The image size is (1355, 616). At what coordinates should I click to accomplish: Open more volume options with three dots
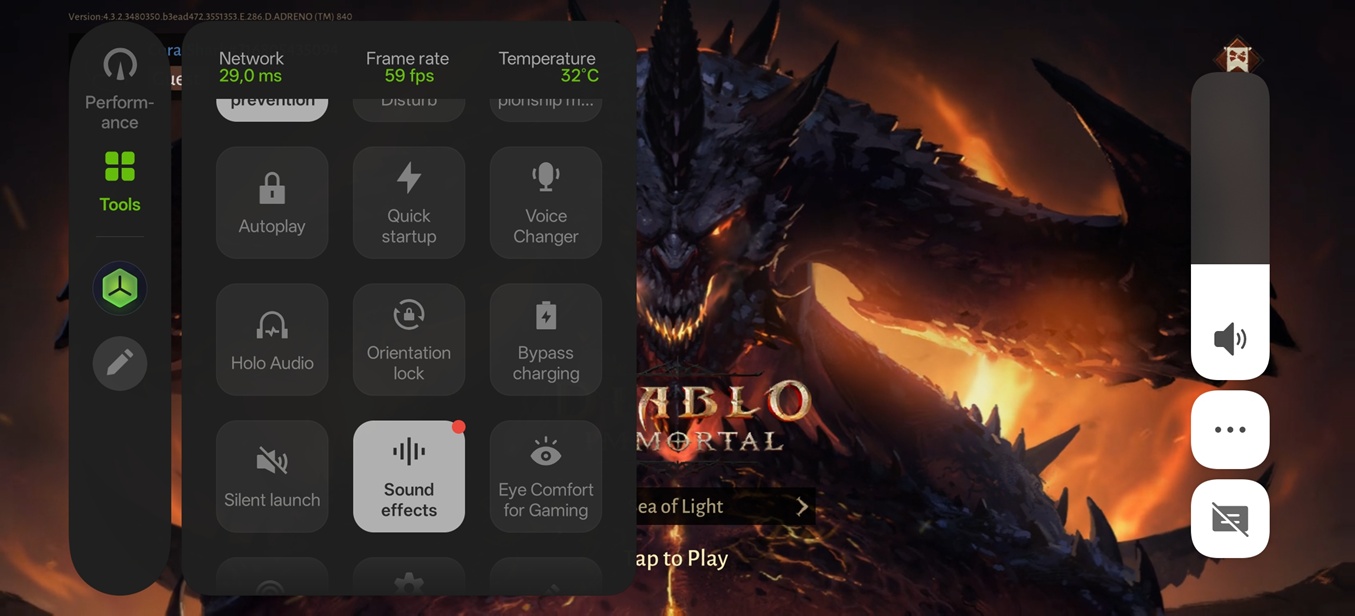1229,430
